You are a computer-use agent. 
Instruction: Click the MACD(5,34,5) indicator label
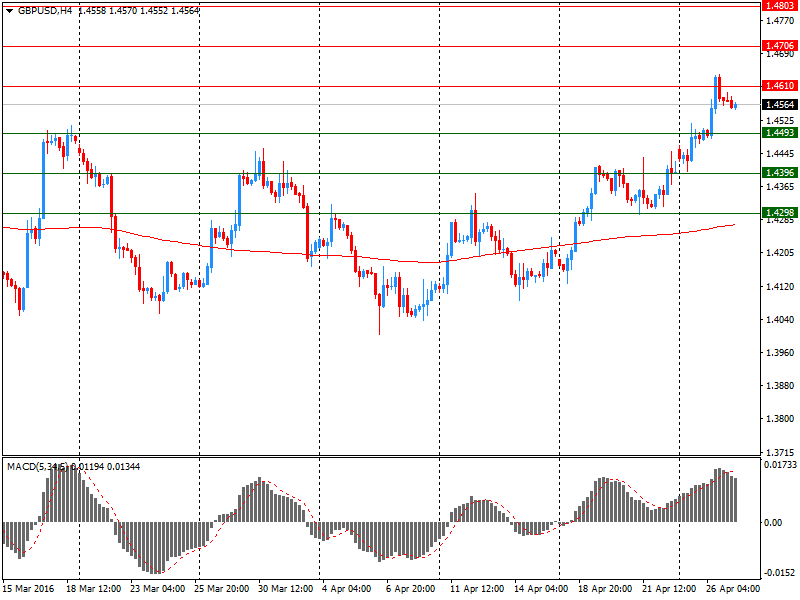37,466
